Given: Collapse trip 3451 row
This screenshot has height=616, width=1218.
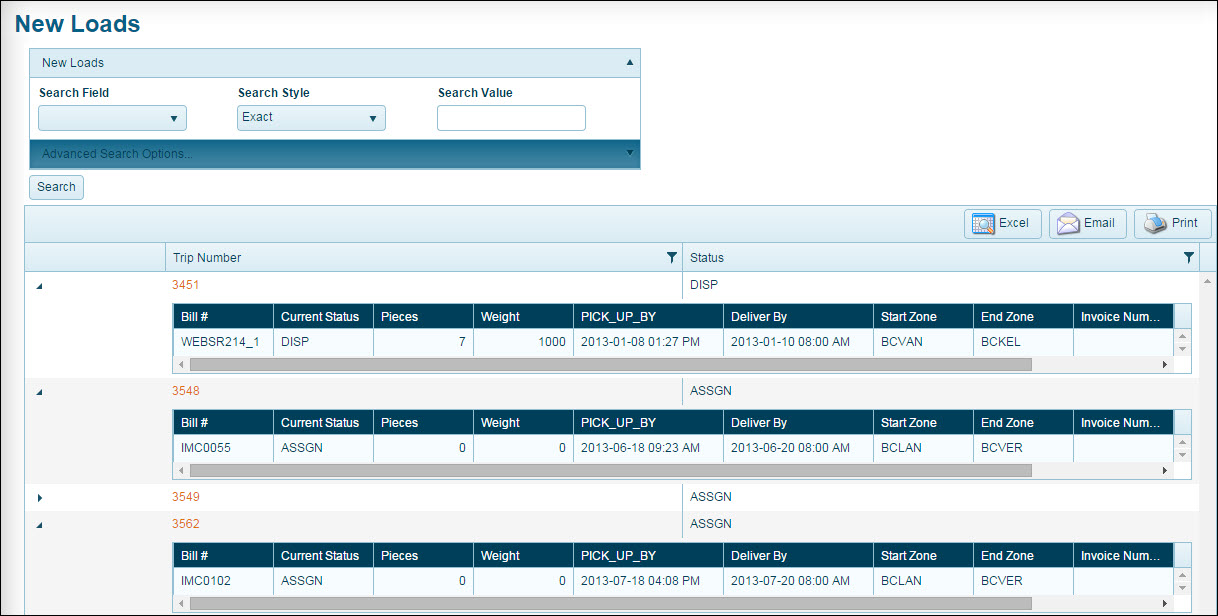Looking at the screenshot, I should pos(40,285).
